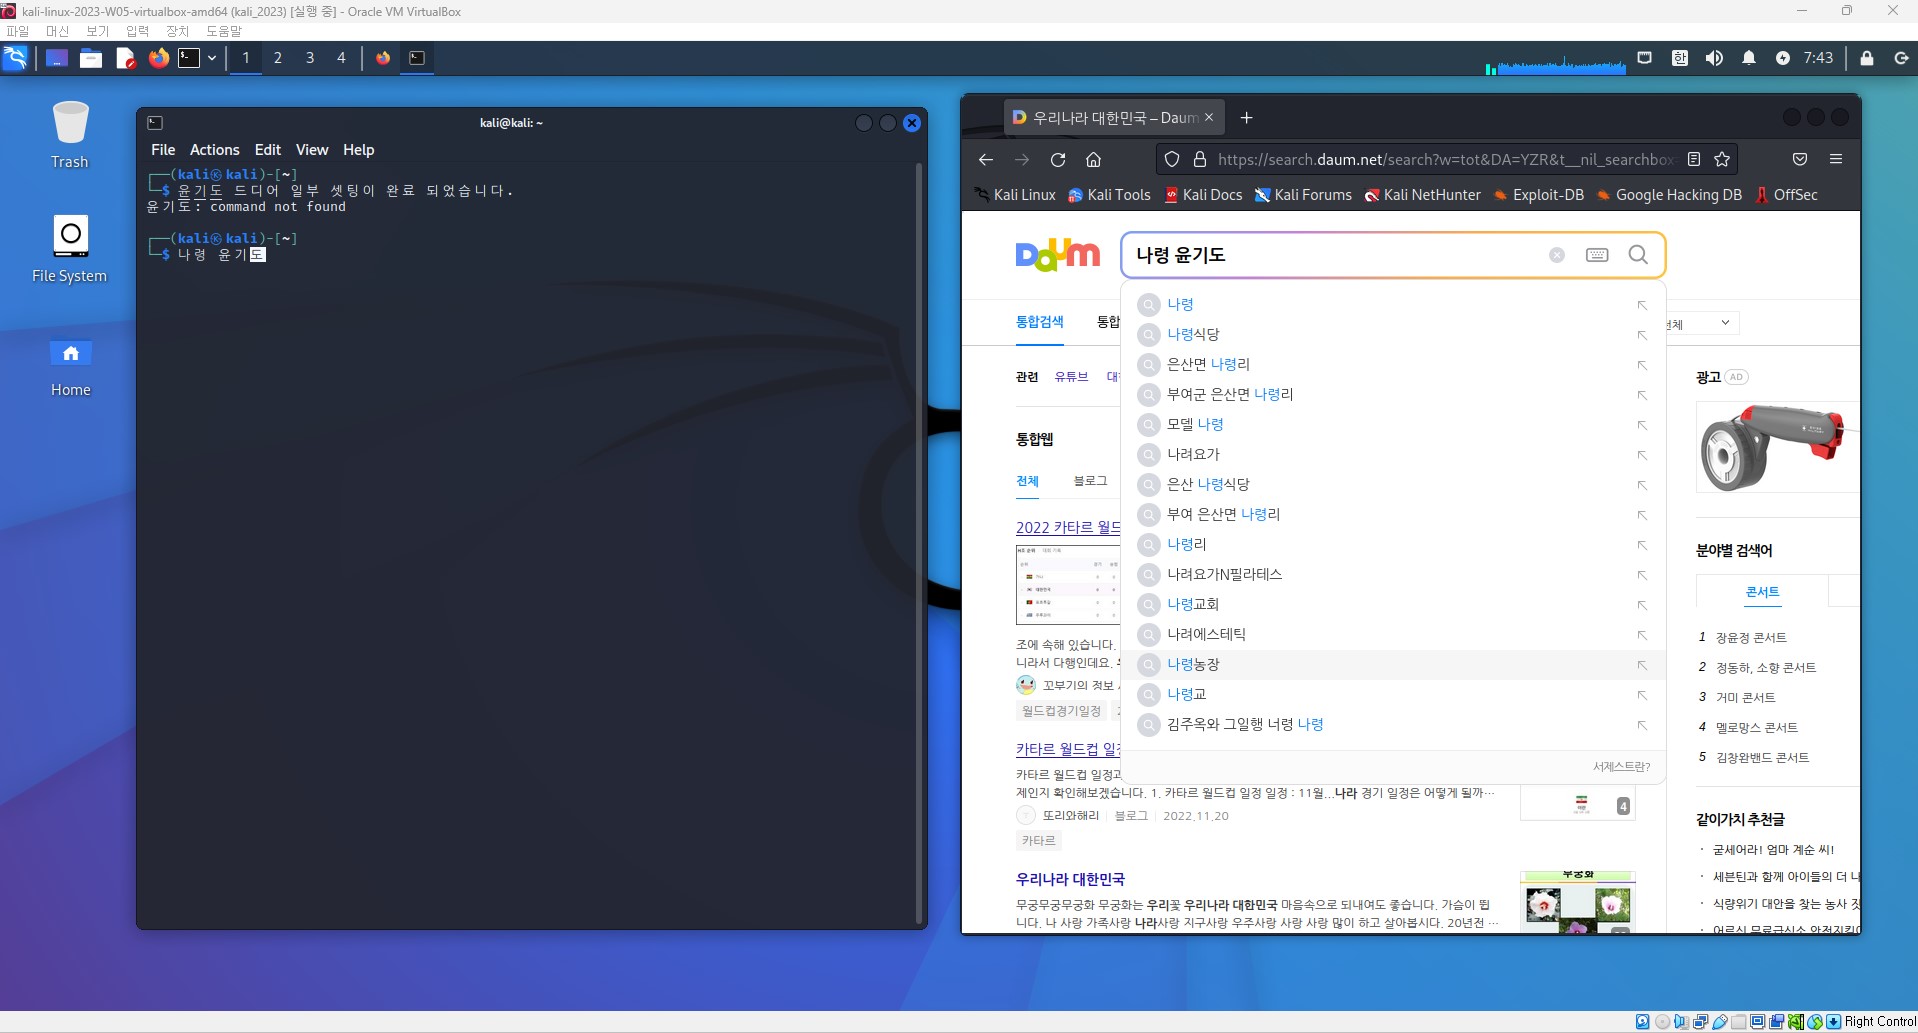Select the suggestion 나려요가N필라테스
1918x1033 pixels.
point(1392,574)
